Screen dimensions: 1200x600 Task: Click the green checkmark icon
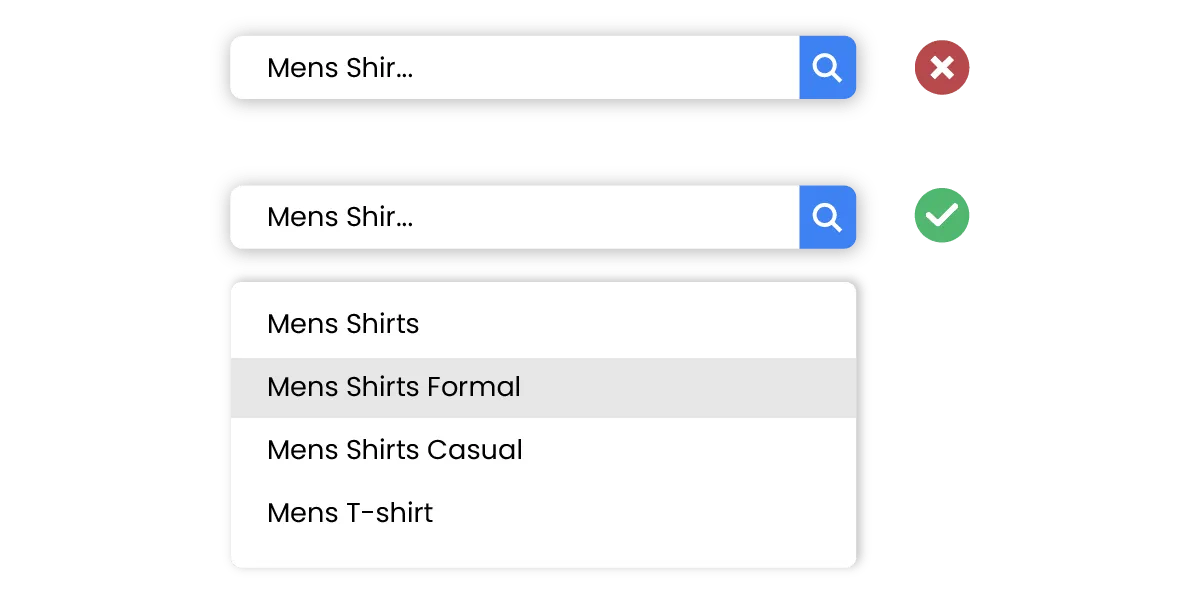941,215
